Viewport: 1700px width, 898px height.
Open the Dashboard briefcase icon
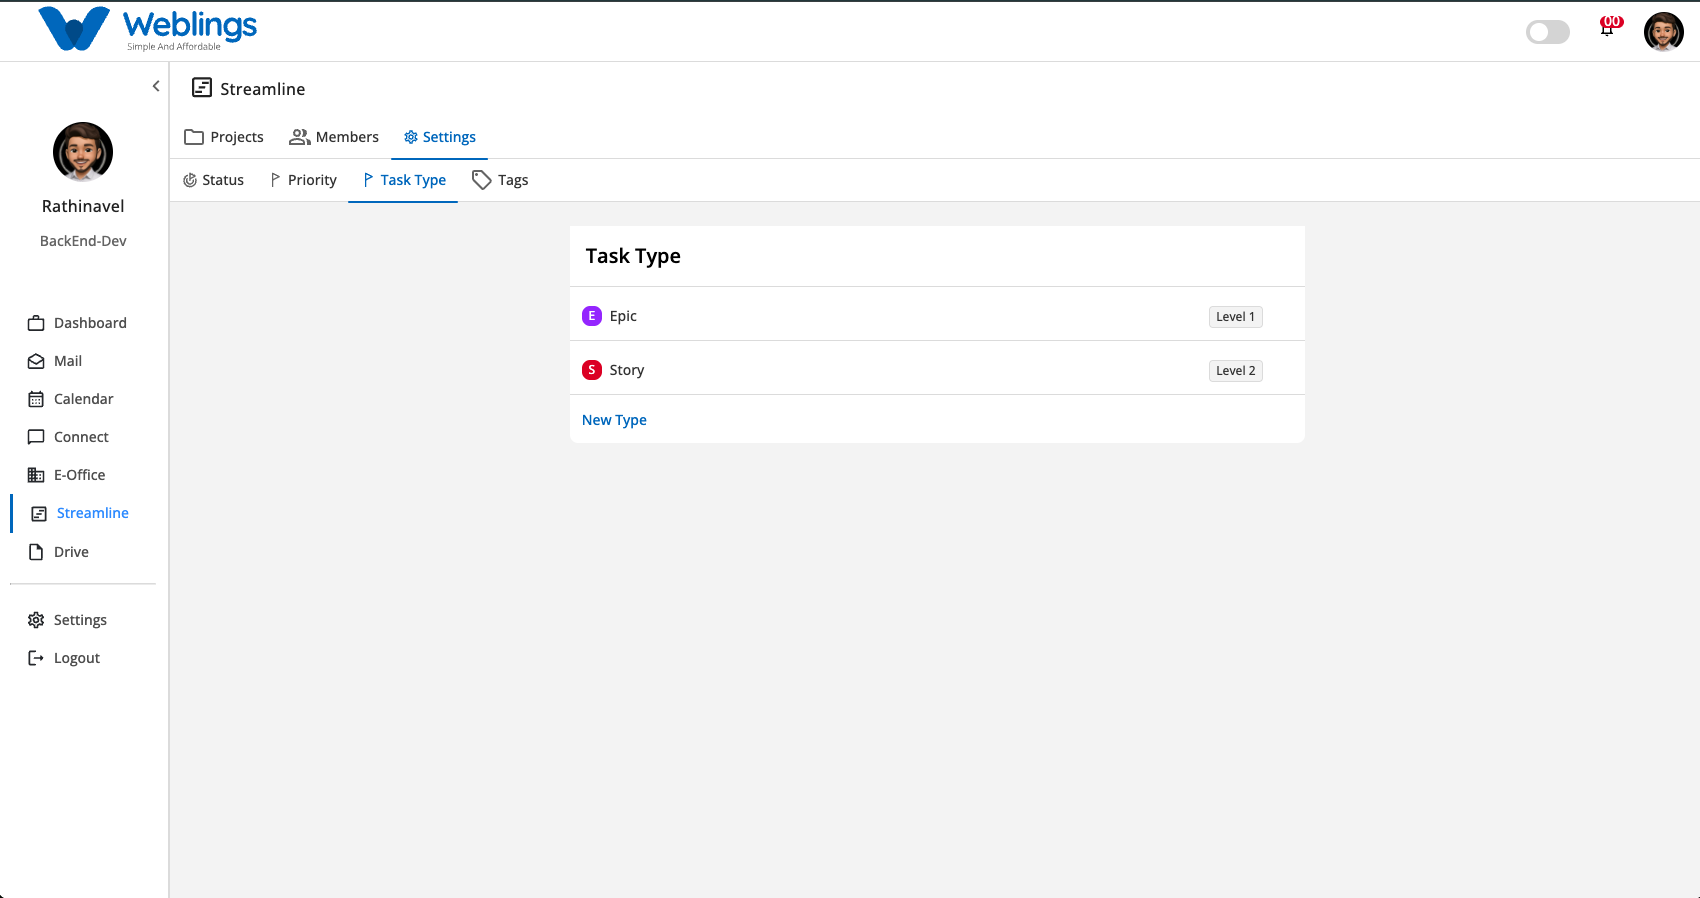click(36, 323)
